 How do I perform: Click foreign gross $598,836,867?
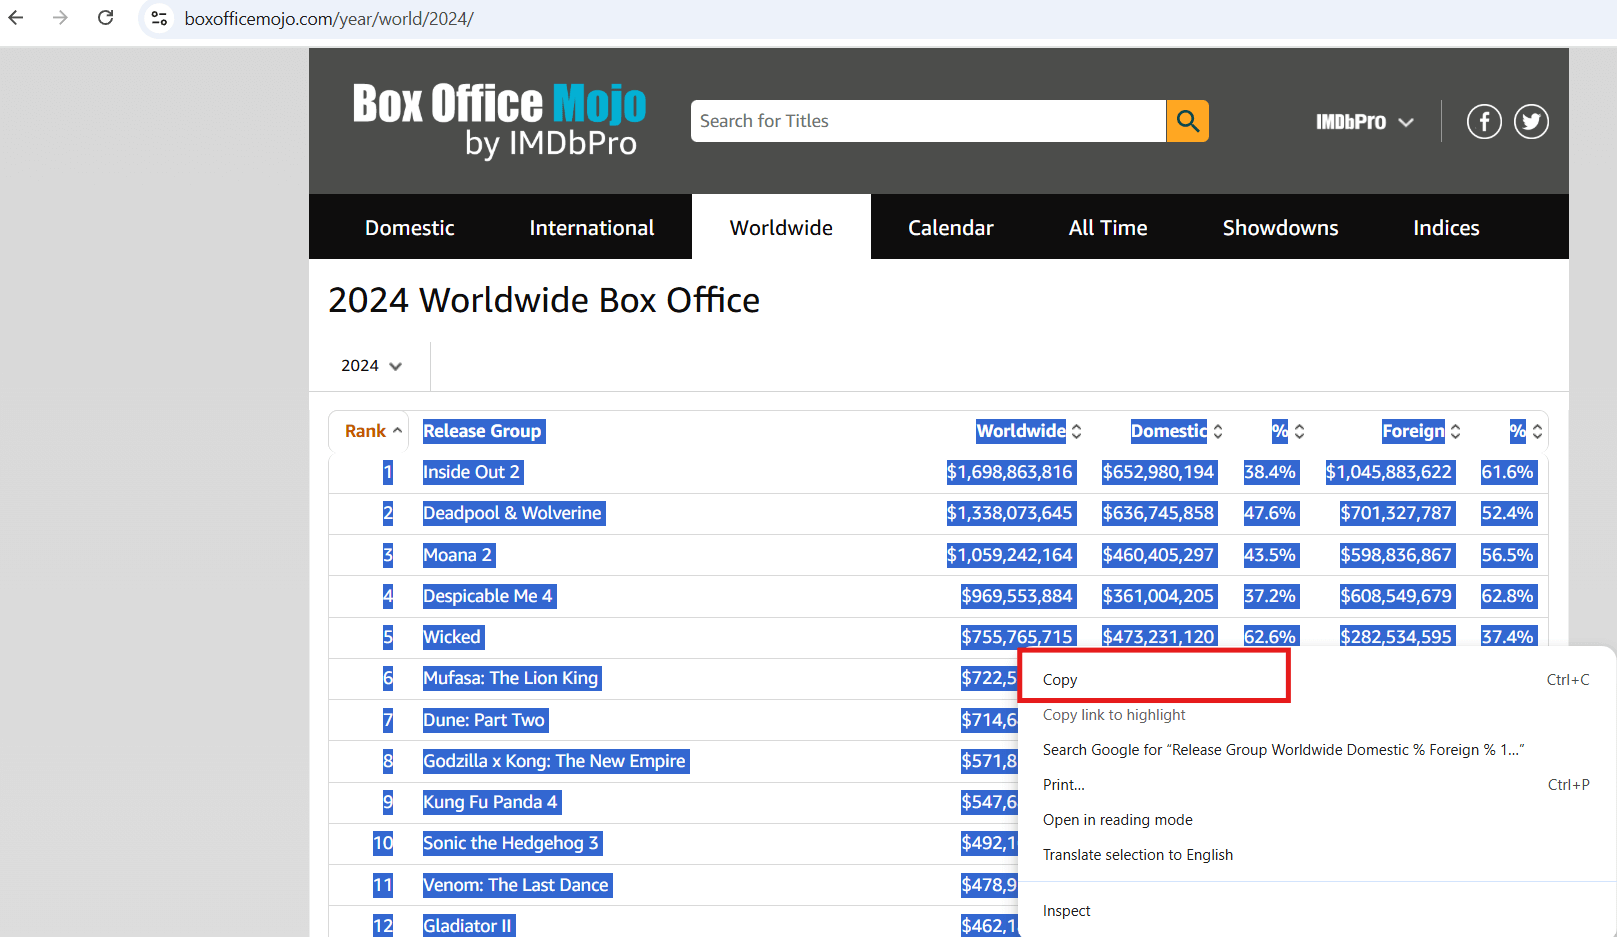(1396, 555)
